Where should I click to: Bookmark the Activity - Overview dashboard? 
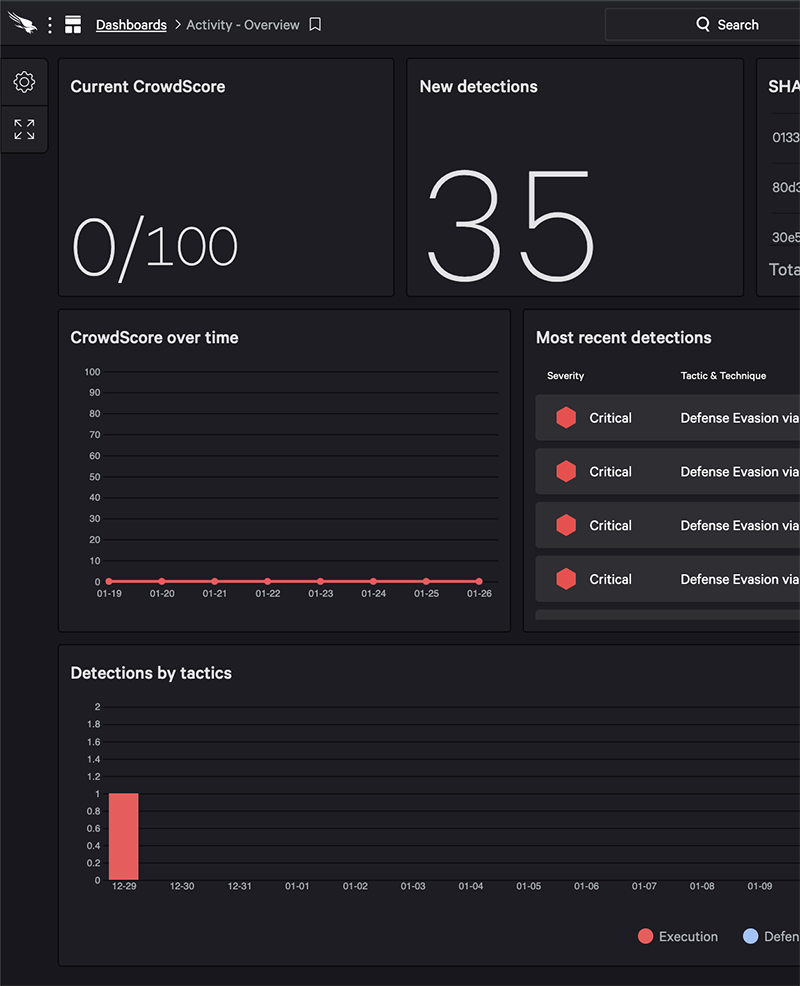coord(315,25)
